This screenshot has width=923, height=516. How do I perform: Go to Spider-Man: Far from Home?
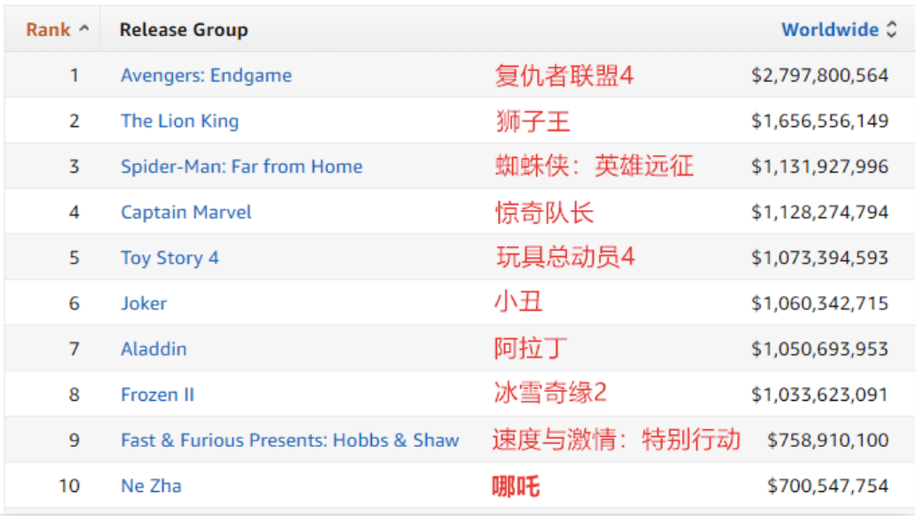point(241,167)
